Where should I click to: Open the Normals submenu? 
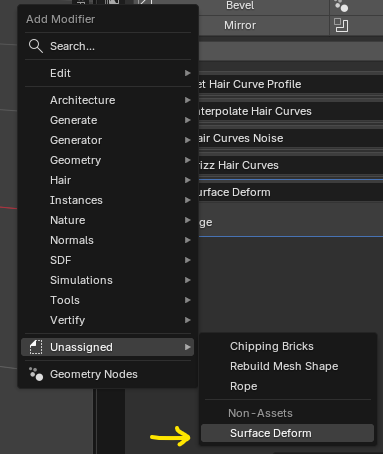[107, 240]
